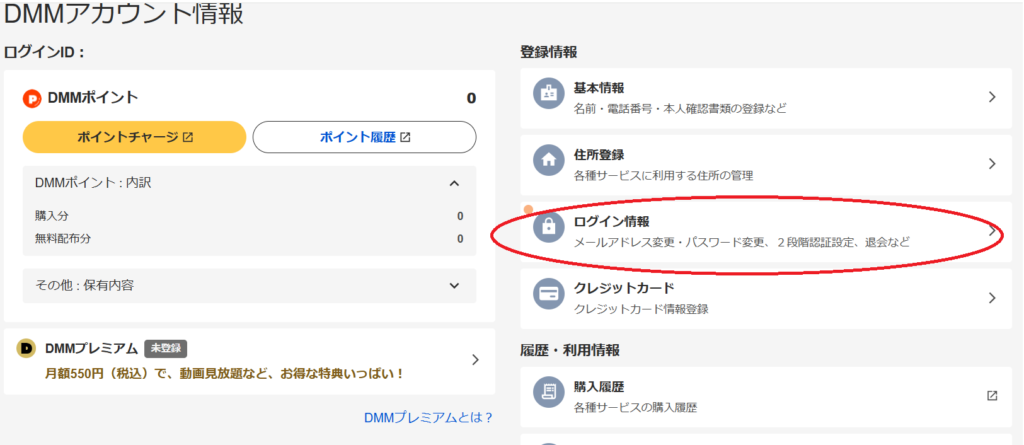Open DMMプレミアム details via right chevron
The height and width of the screenshot is (445, 1024).
[x=475, y=360]
